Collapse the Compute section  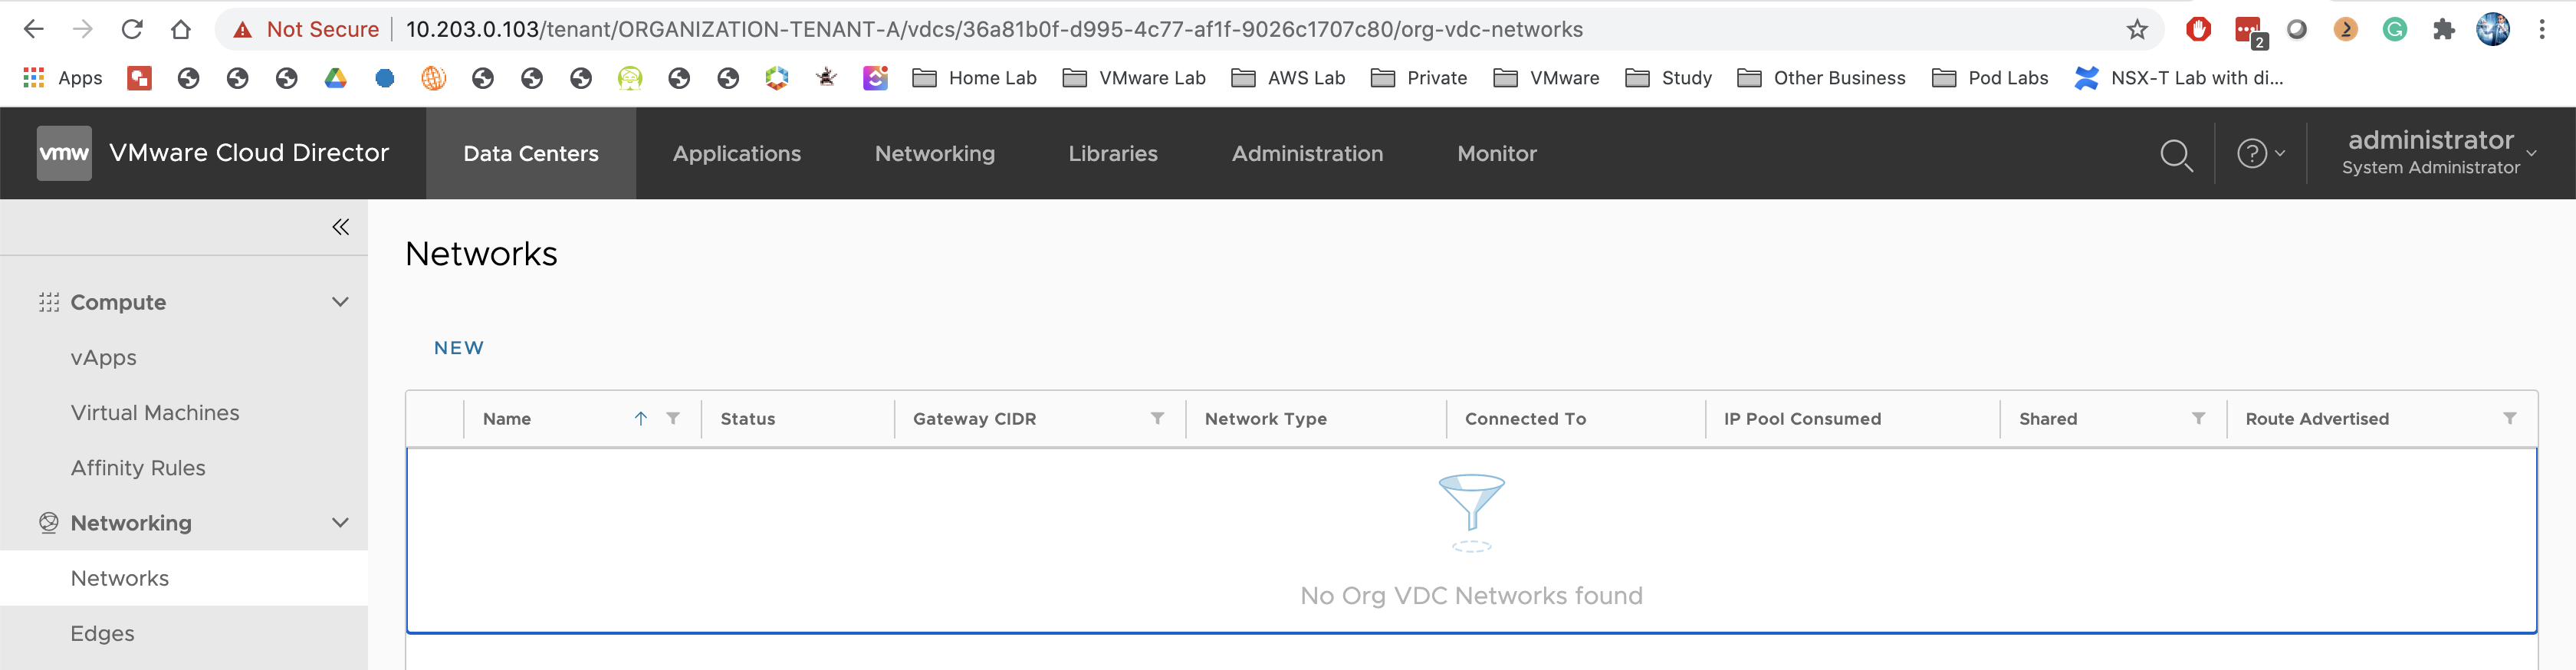tap(340, 302)
